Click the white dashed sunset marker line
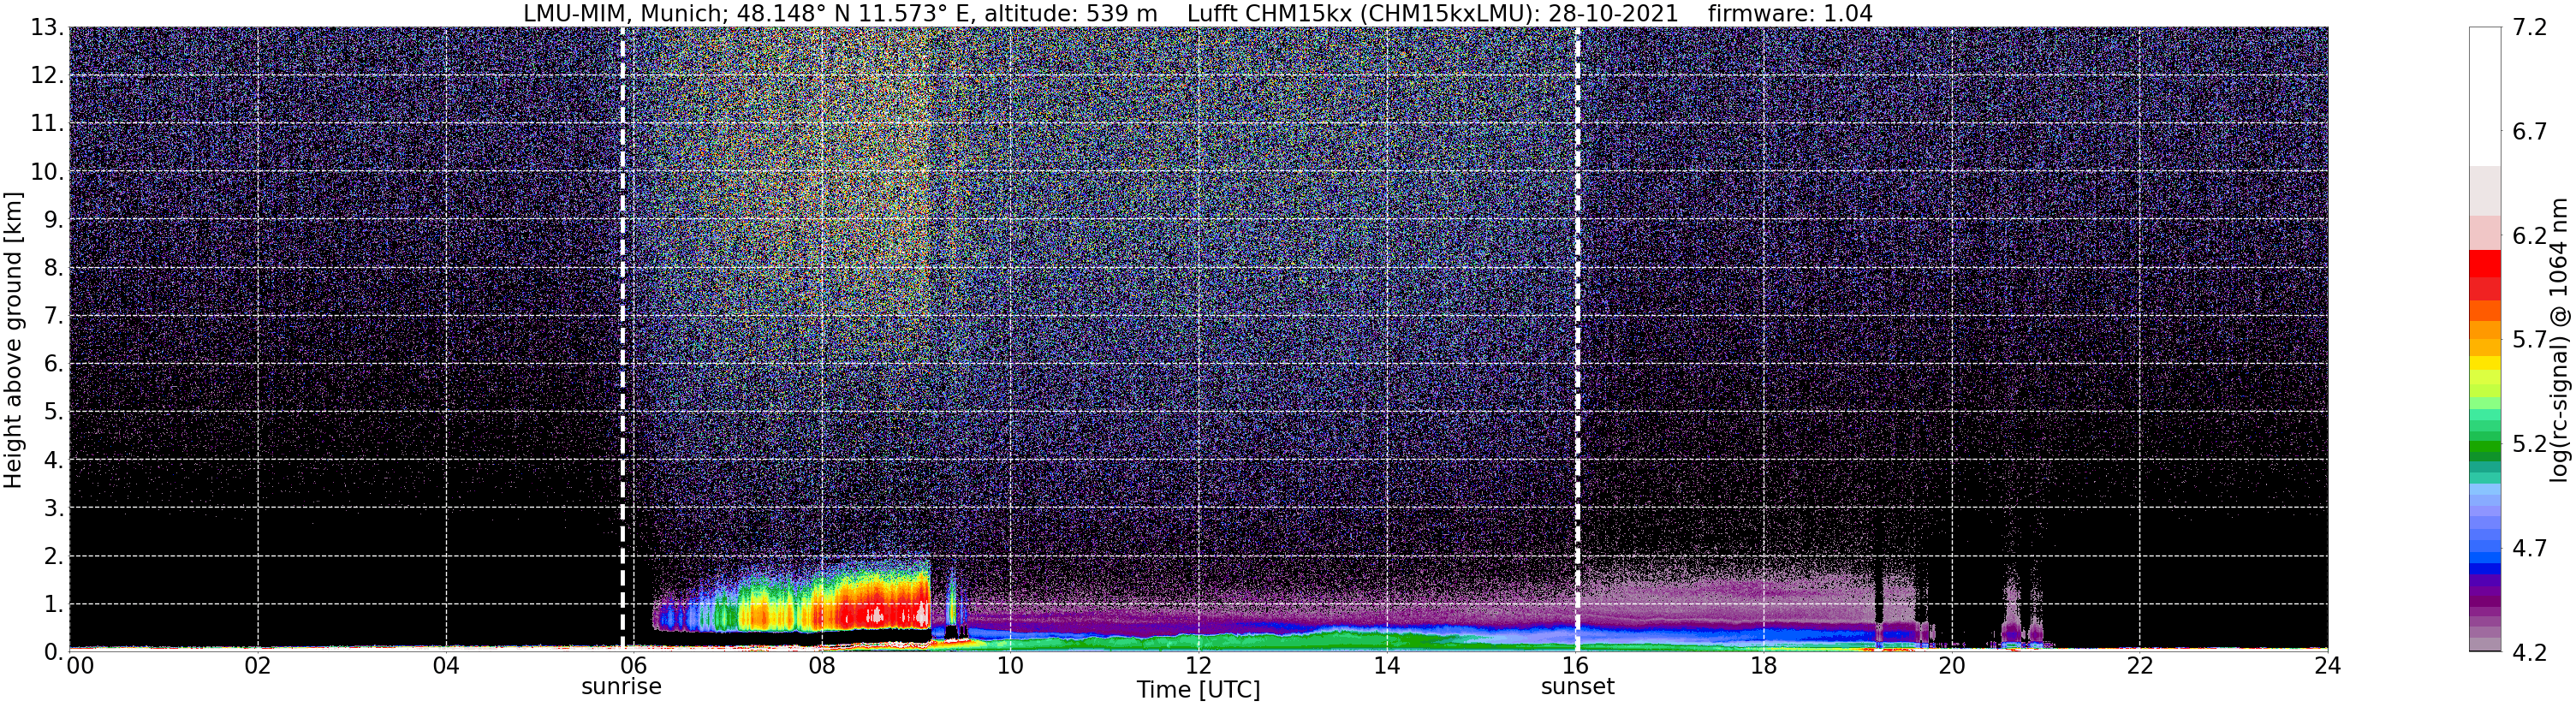 click(x=1578, y=339)
